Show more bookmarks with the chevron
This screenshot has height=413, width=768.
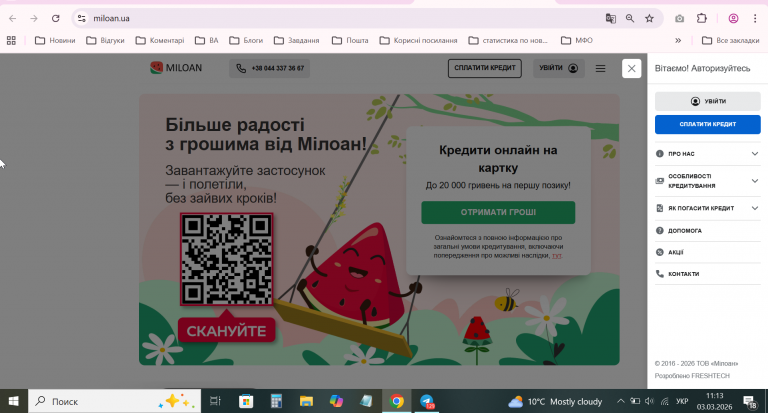pyautogui.click(x=678, y=41)
